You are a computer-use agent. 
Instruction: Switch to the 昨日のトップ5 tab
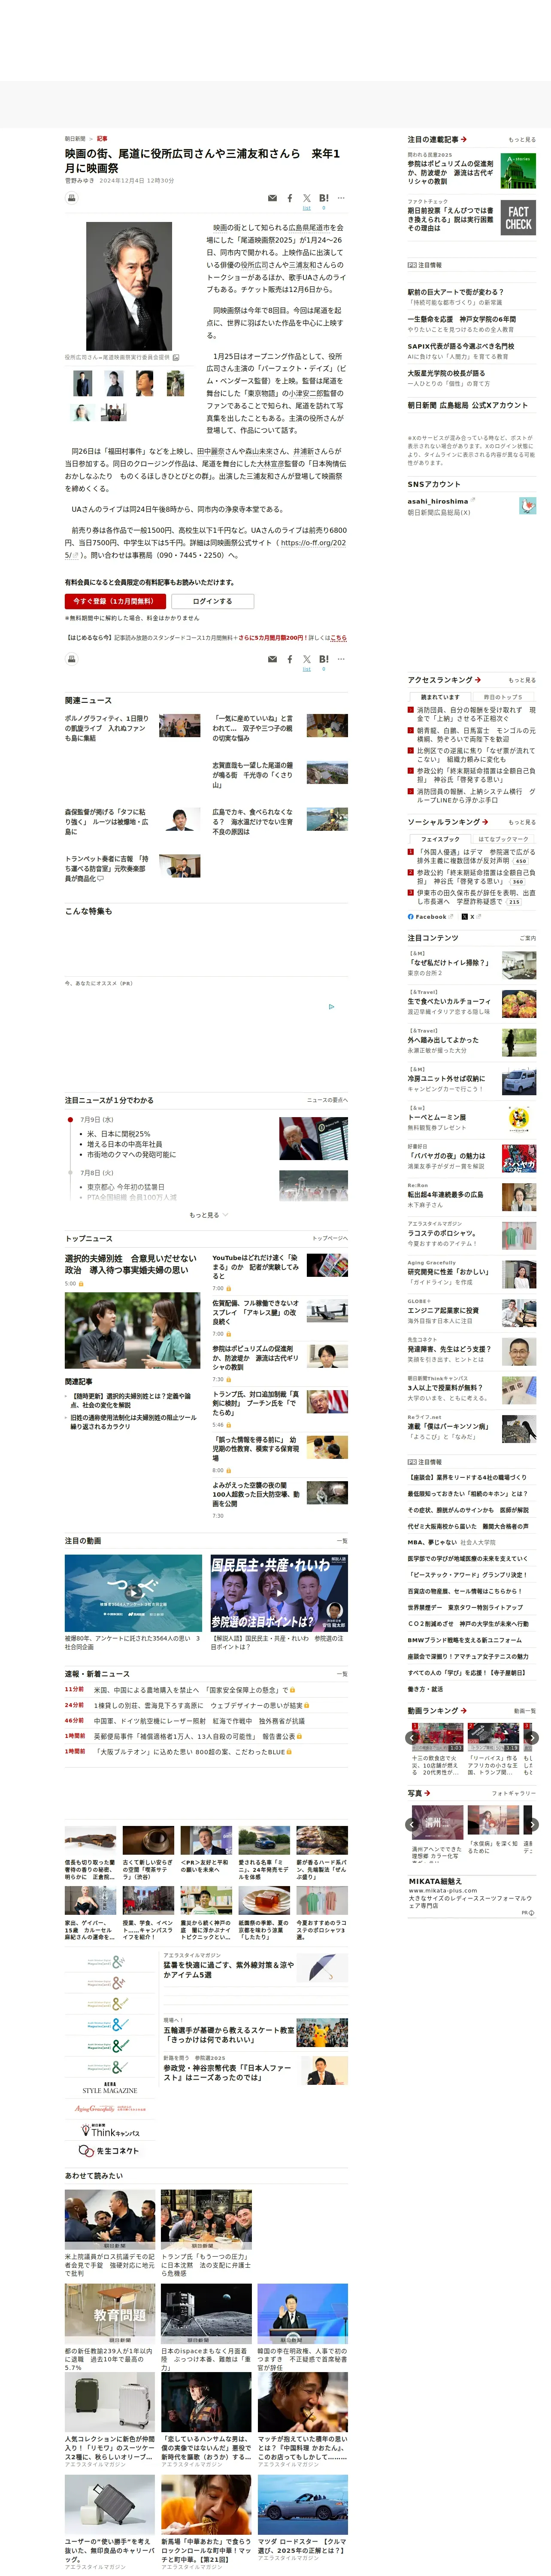(x=503, y=697)
